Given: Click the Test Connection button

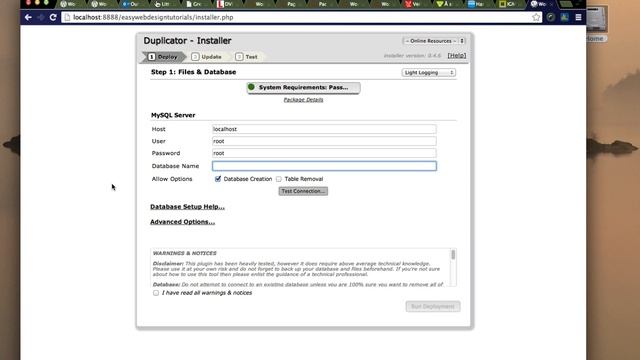Looking at the screenshot, I should click(x=303, y=191).
